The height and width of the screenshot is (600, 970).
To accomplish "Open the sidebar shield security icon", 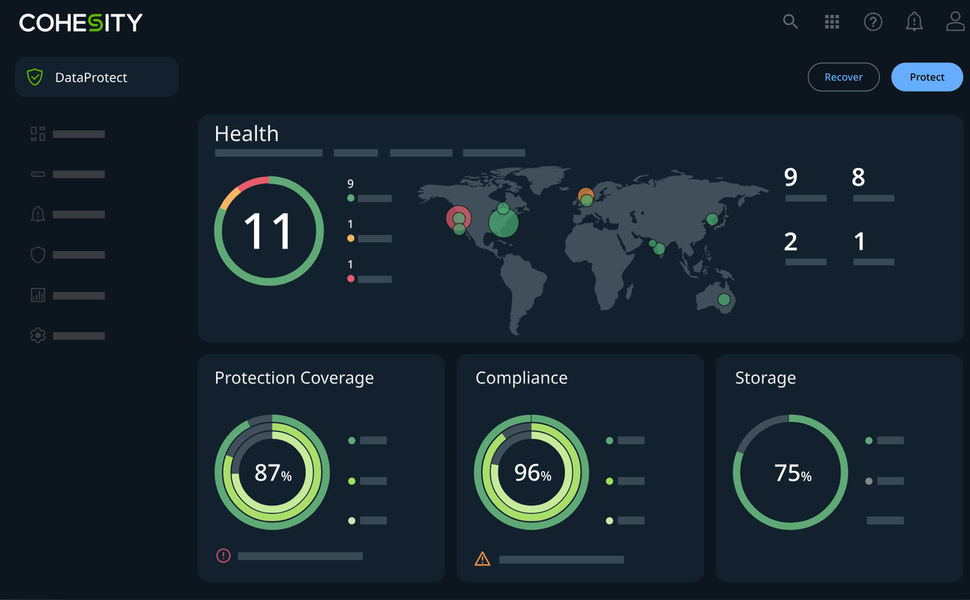I will pyautogui.click(x=38, y=254).
